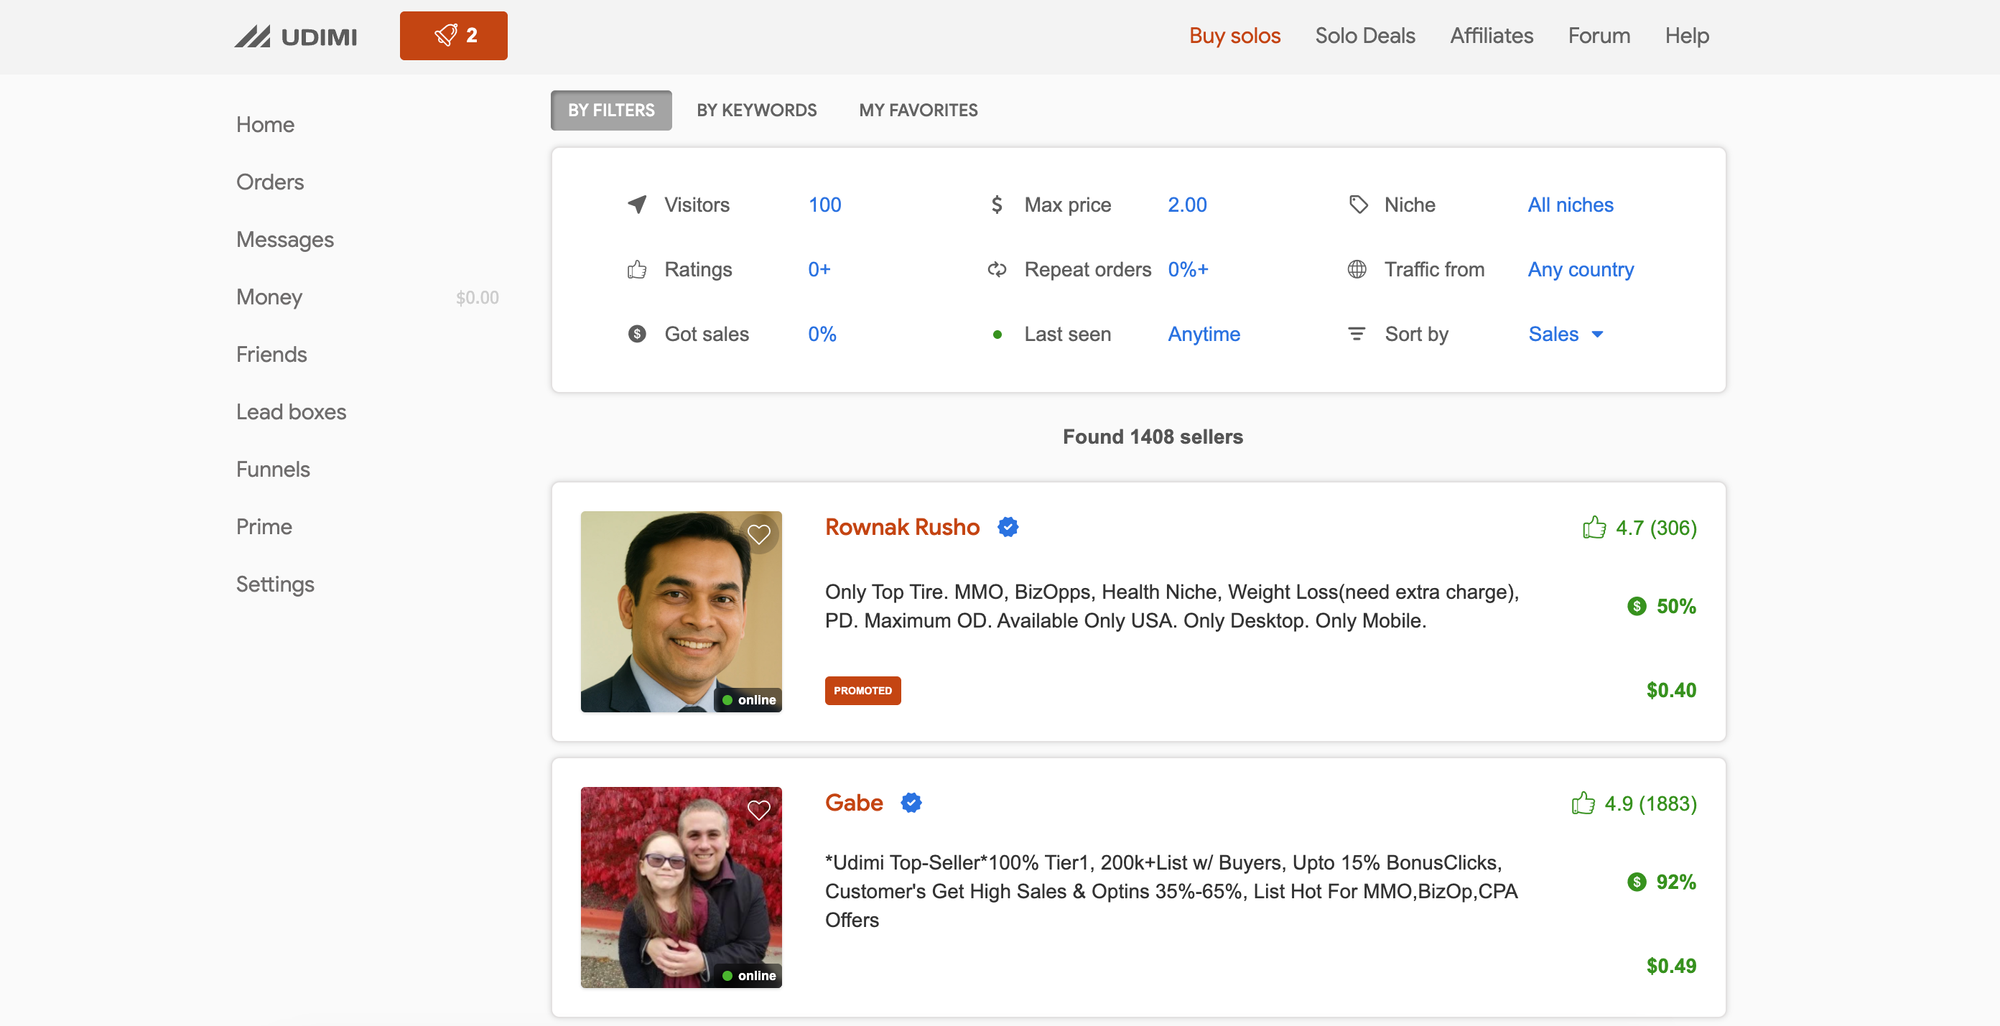2000x1026 pixels.
Task: Click the green dollar icon beside 50%
Action: (x=1637, y=606)
